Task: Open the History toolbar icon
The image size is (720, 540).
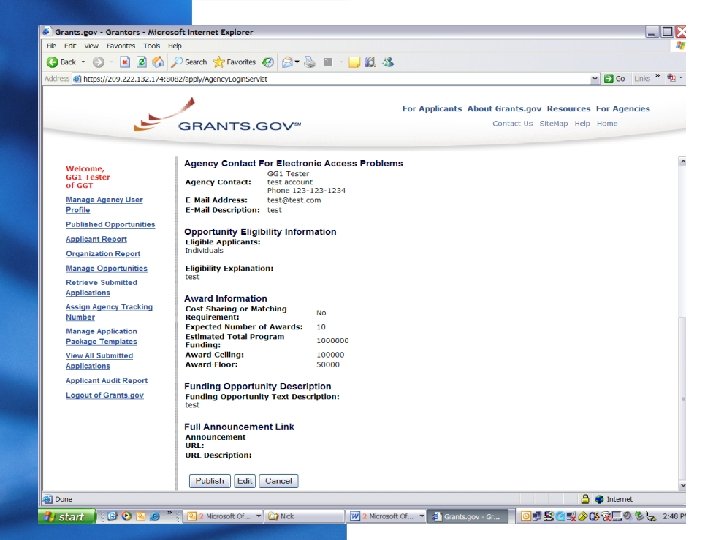Action: [x=268, y=62]
